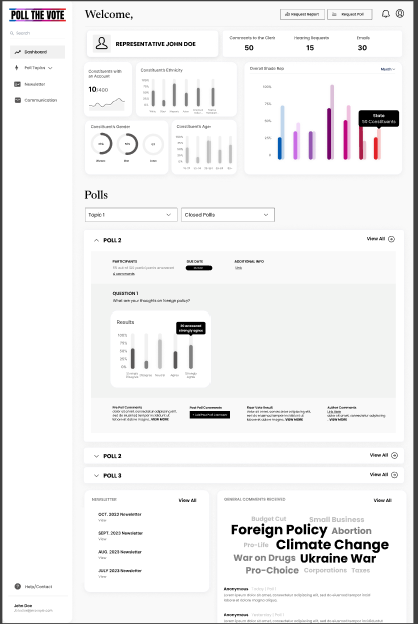Click the Request Poll button
The width and height of the screenshot is (418, 624).
coord(350,14)
